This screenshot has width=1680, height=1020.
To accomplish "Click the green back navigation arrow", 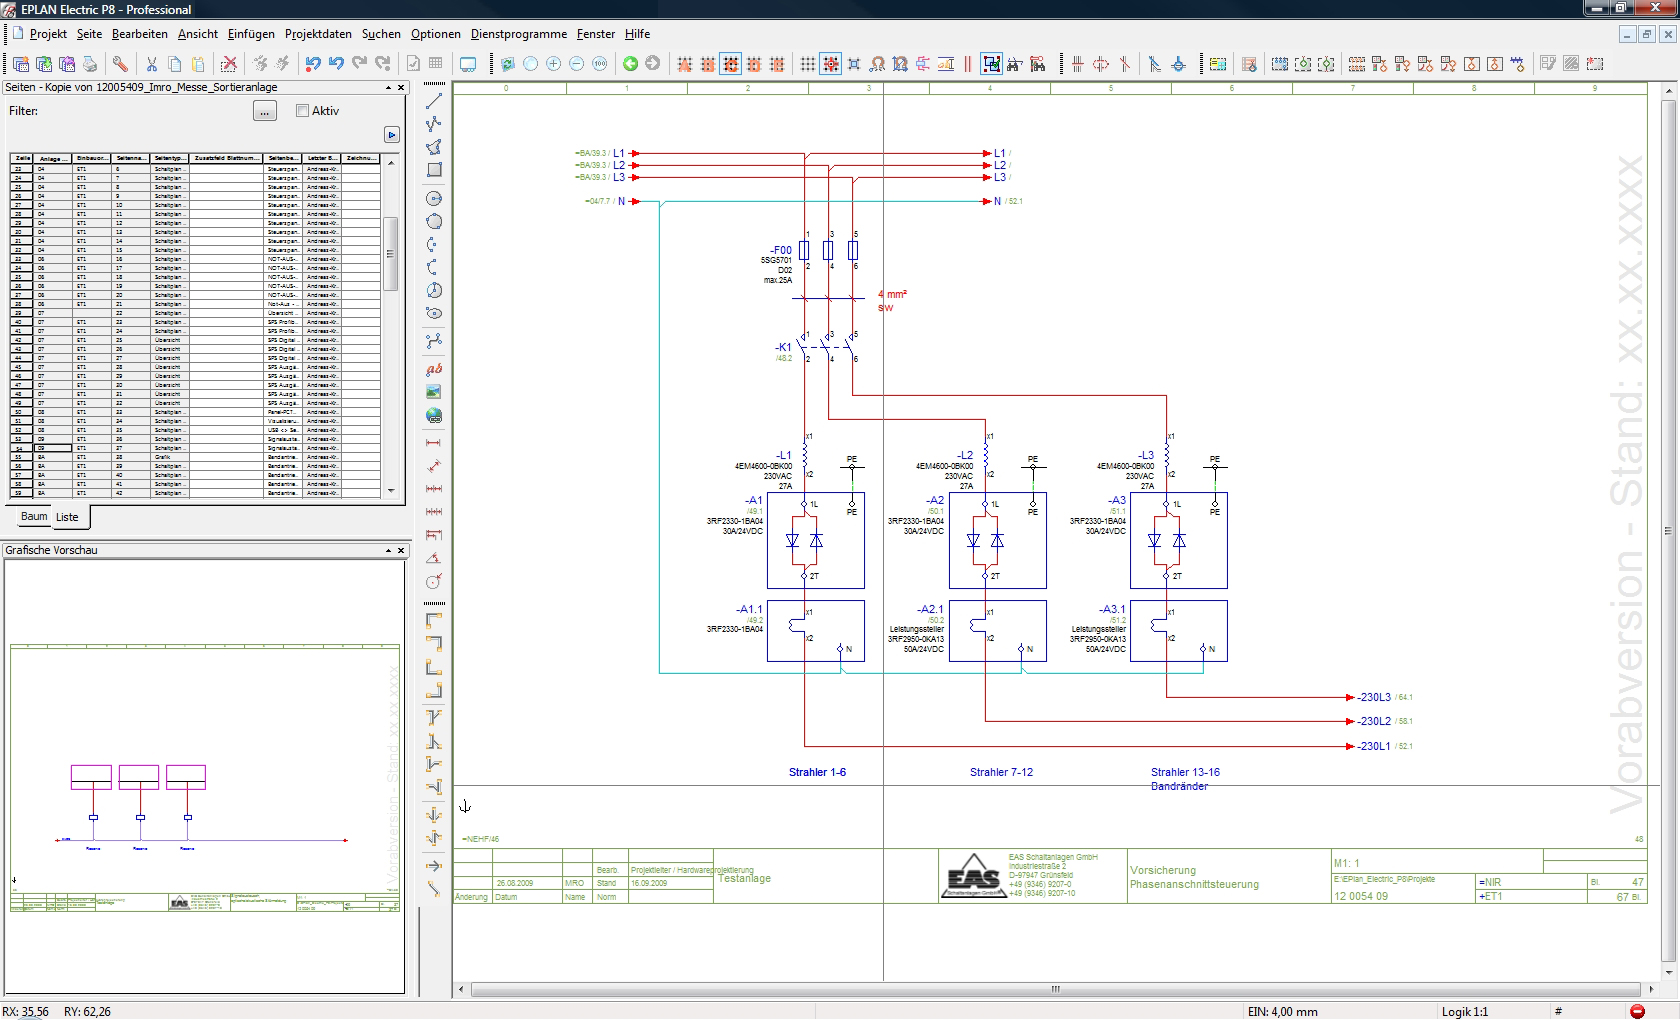I will [x=630, y=64].
